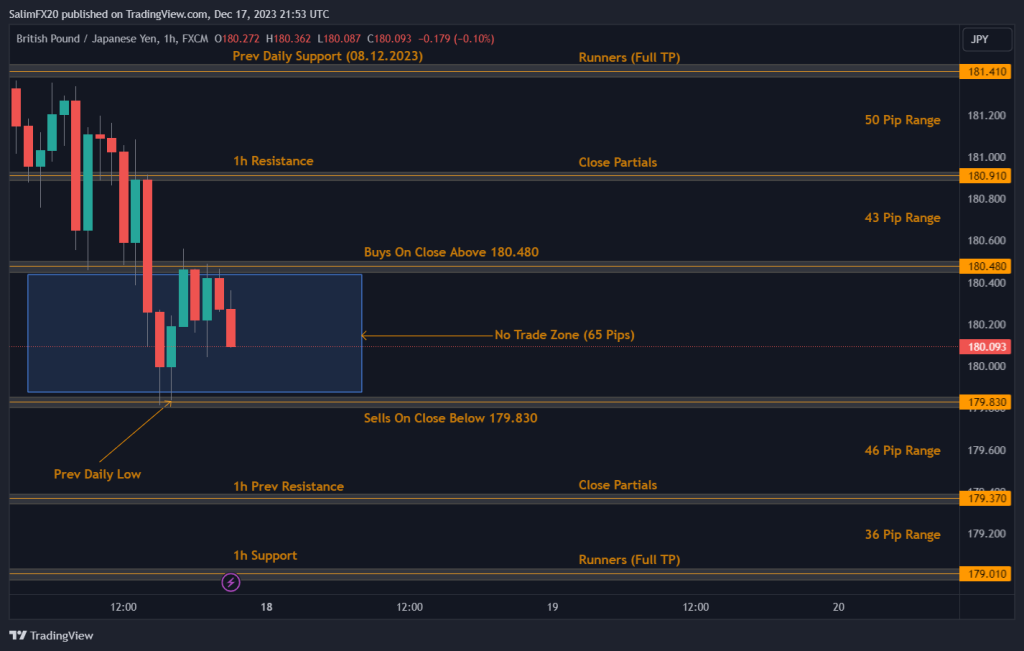Screen dimensions: 1024x651
Task: Click the red current price tag 180.093
Action: tap(983, 347)
